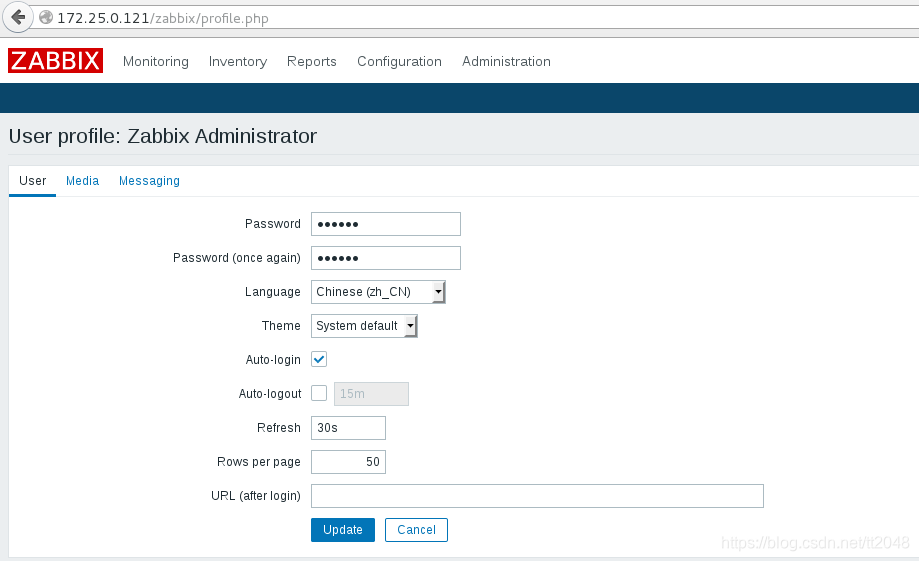
Task: Switch to the Media tab
Action: 83,181
